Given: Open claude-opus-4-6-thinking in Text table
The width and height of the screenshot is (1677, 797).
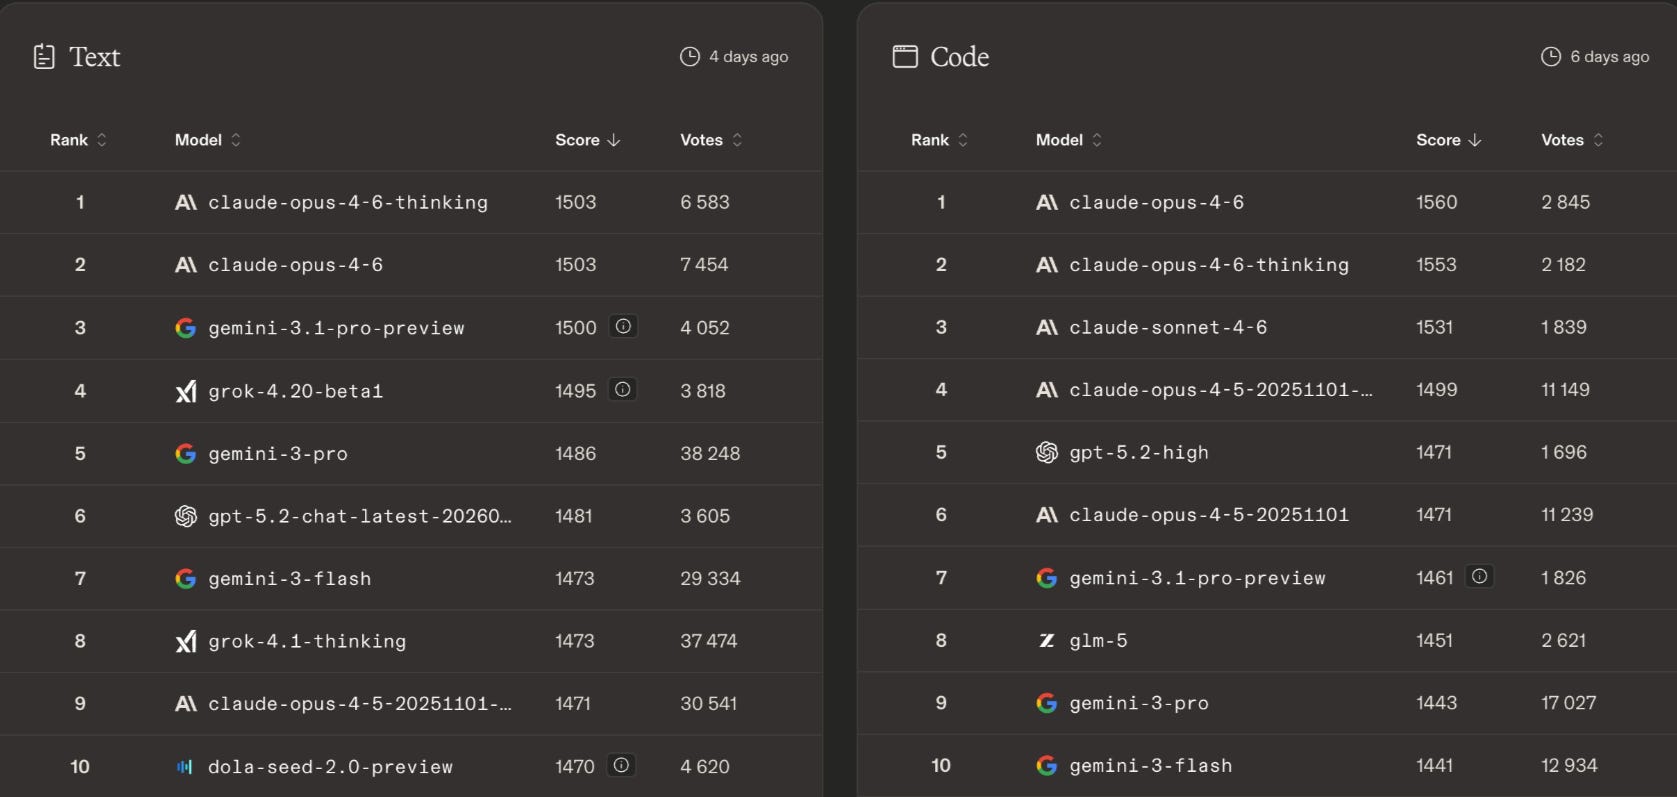Looking at the screenshot, I should (348, 203).
